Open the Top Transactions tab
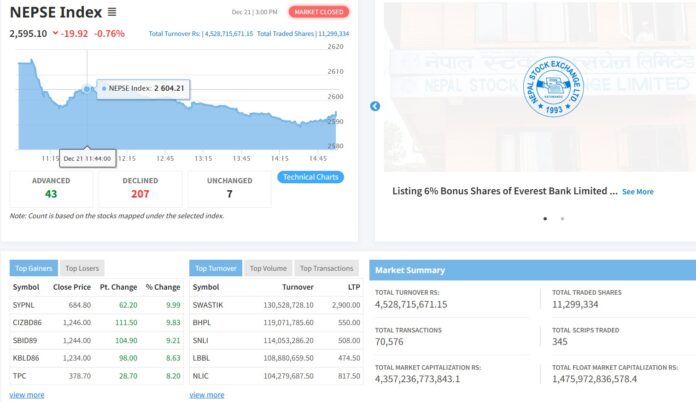Screen dimensions: 696x402 [326, 268]
